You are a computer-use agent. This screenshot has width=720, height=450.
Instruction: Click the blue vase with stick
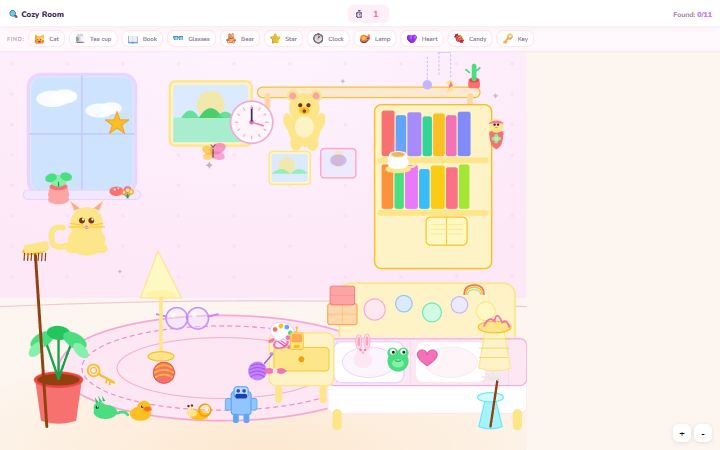[x=490, y=410]
